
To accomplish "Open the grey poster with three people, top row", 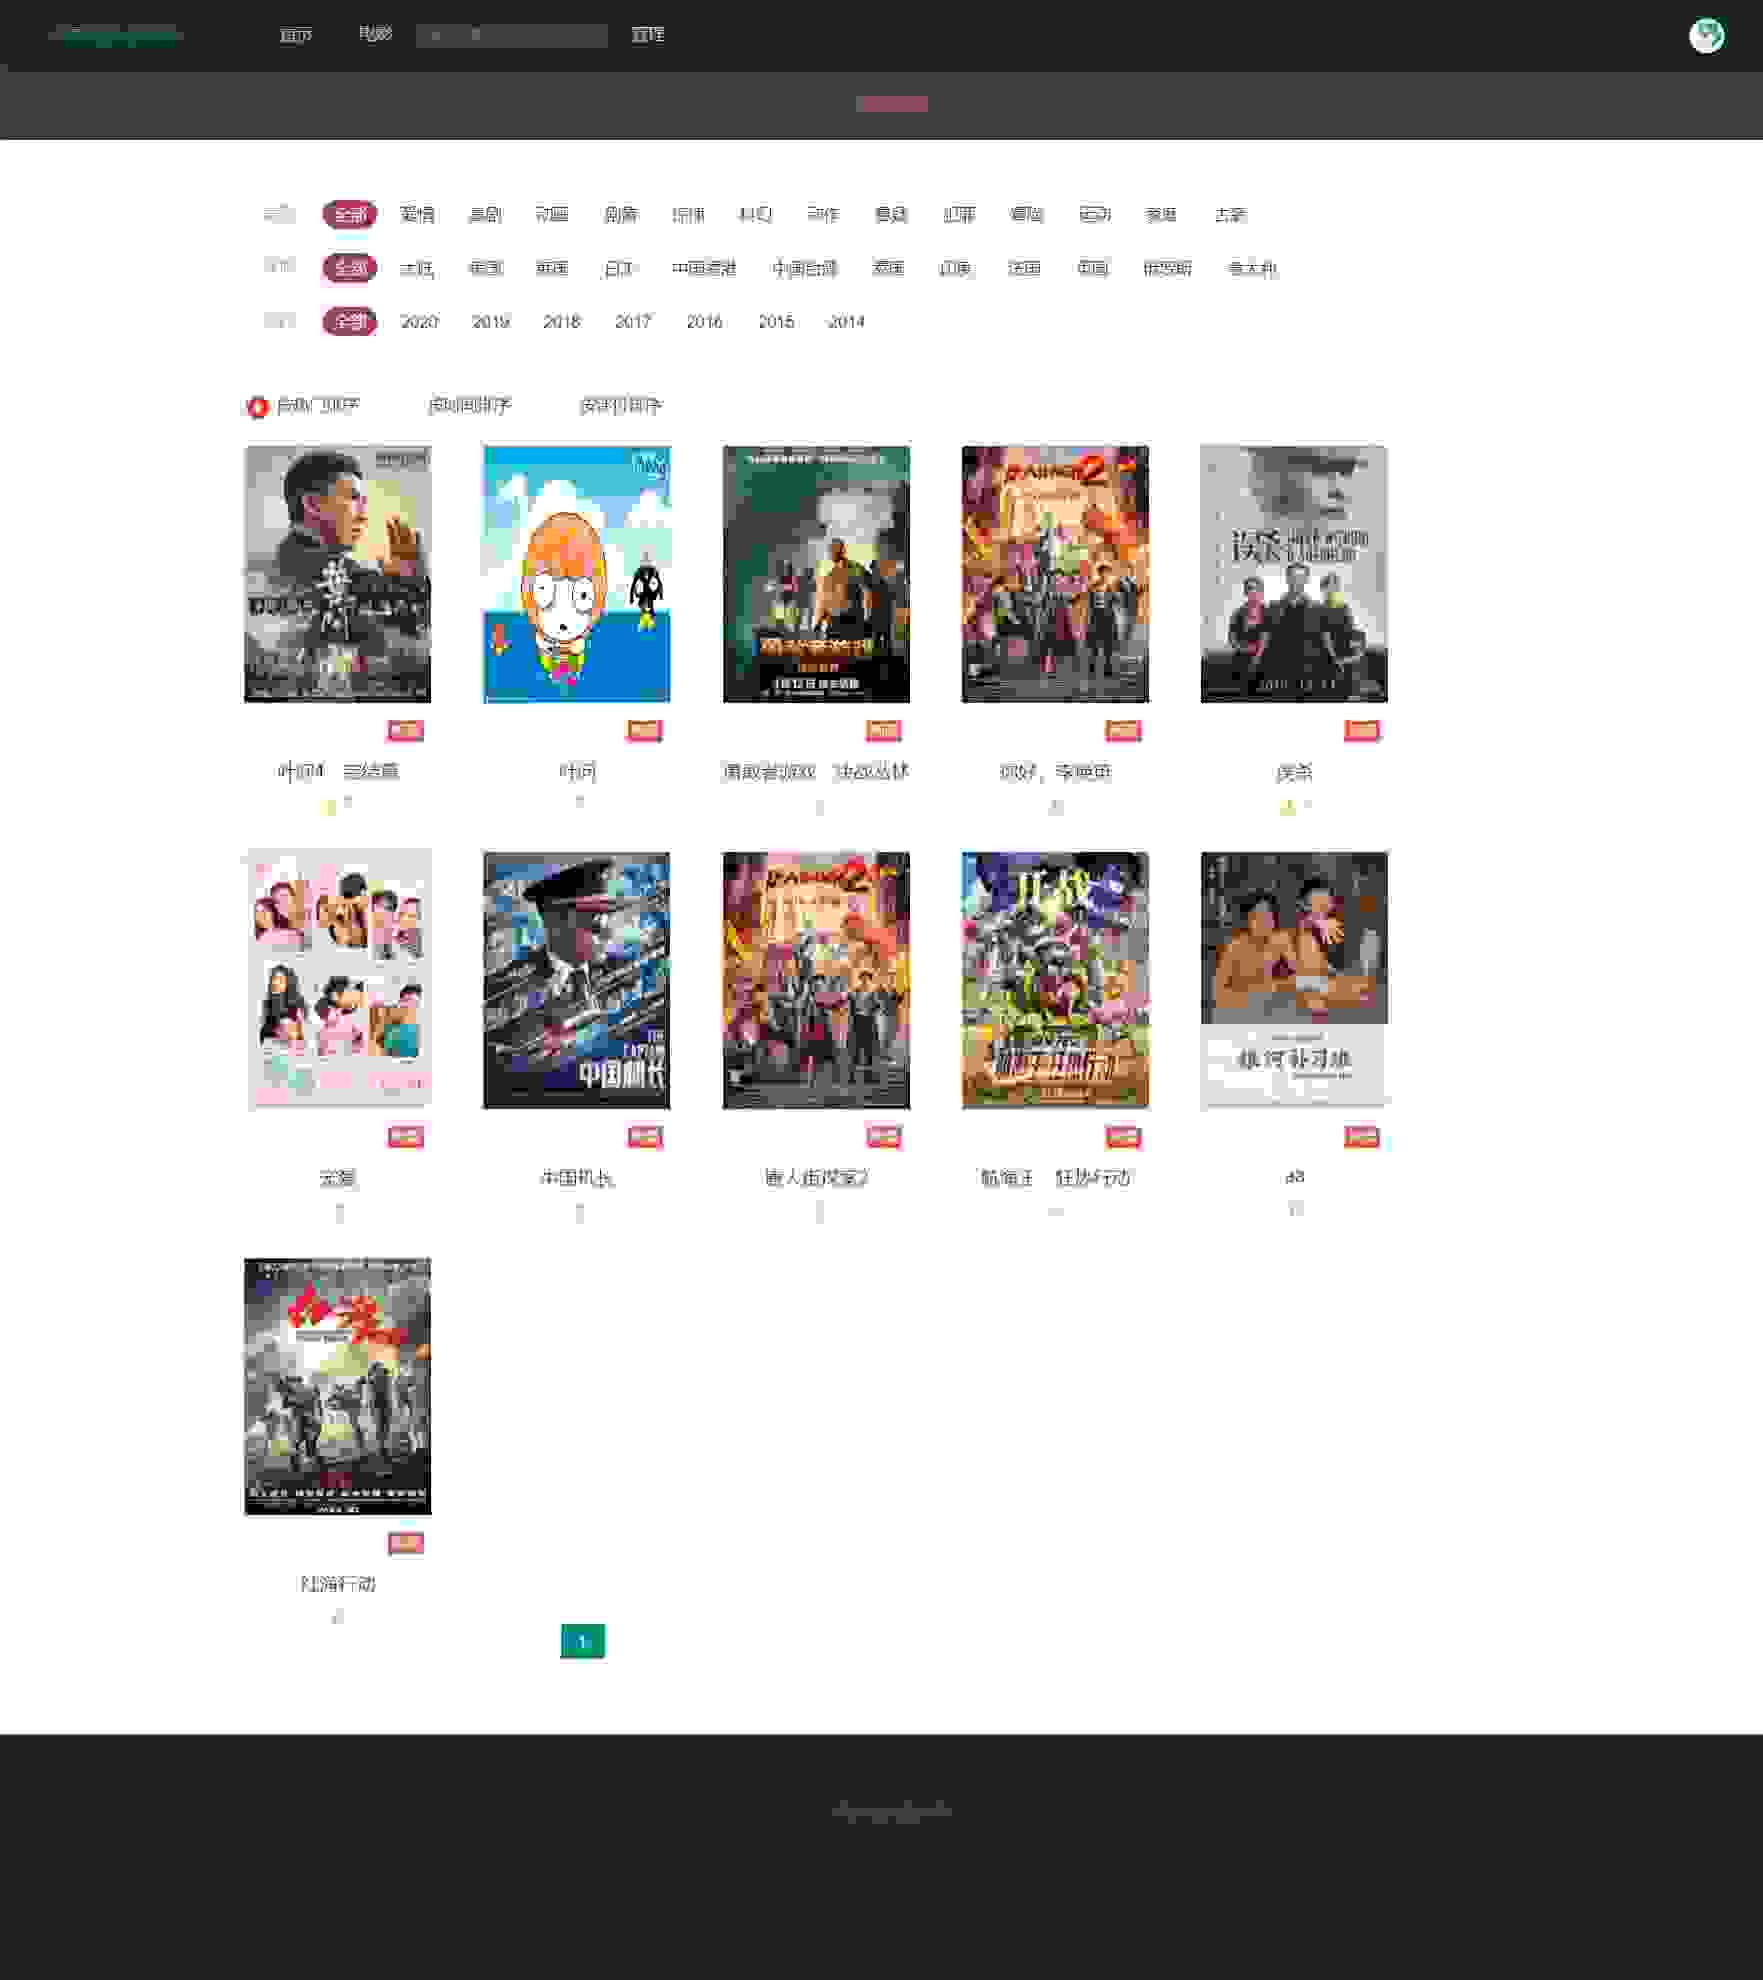I will (1294, 574).
